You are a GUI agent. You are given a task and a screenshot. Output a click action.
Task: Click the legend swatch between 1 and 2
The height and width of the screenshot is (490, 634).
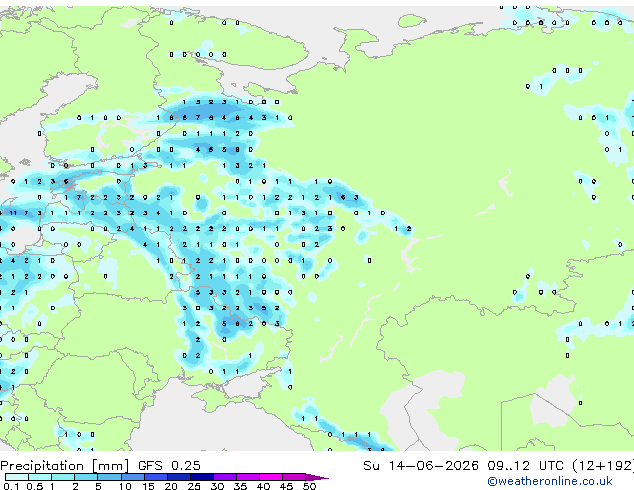[x=63, y=477]
